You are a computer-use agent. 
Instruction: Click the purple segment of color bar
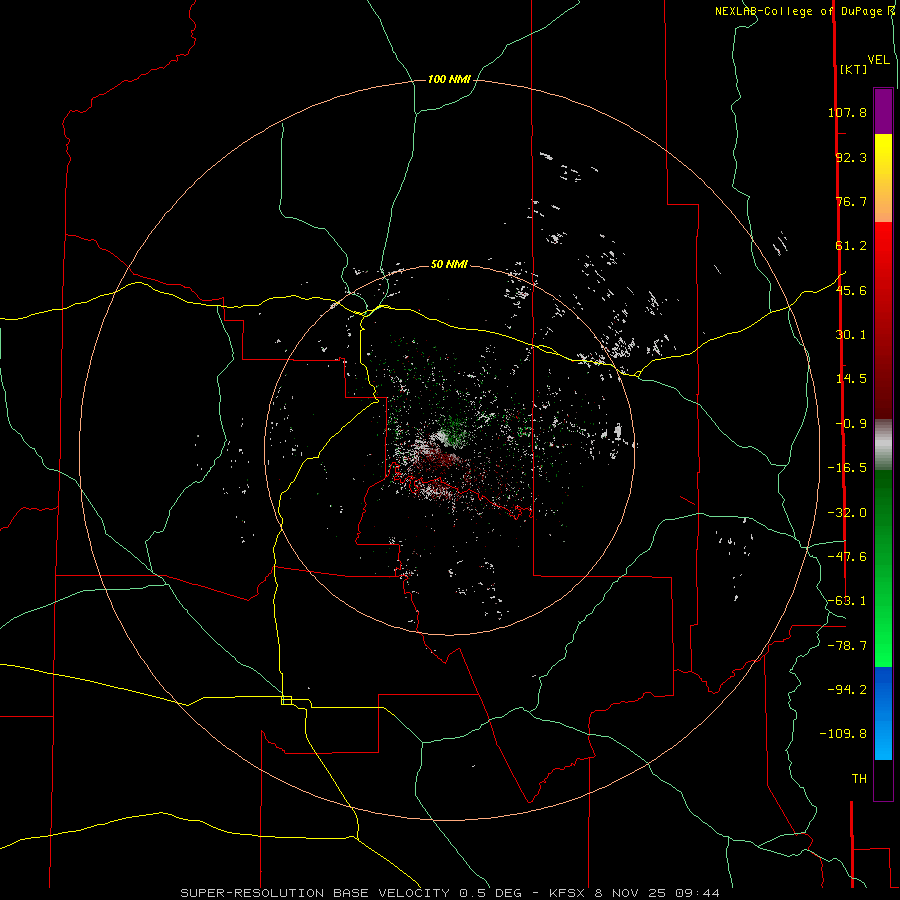883,111
